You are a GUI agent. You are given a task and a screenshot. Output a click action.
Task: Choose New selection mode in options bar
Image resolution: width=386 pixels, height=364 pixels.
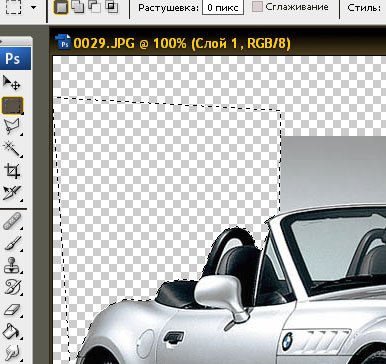click(x=60, y=7)
